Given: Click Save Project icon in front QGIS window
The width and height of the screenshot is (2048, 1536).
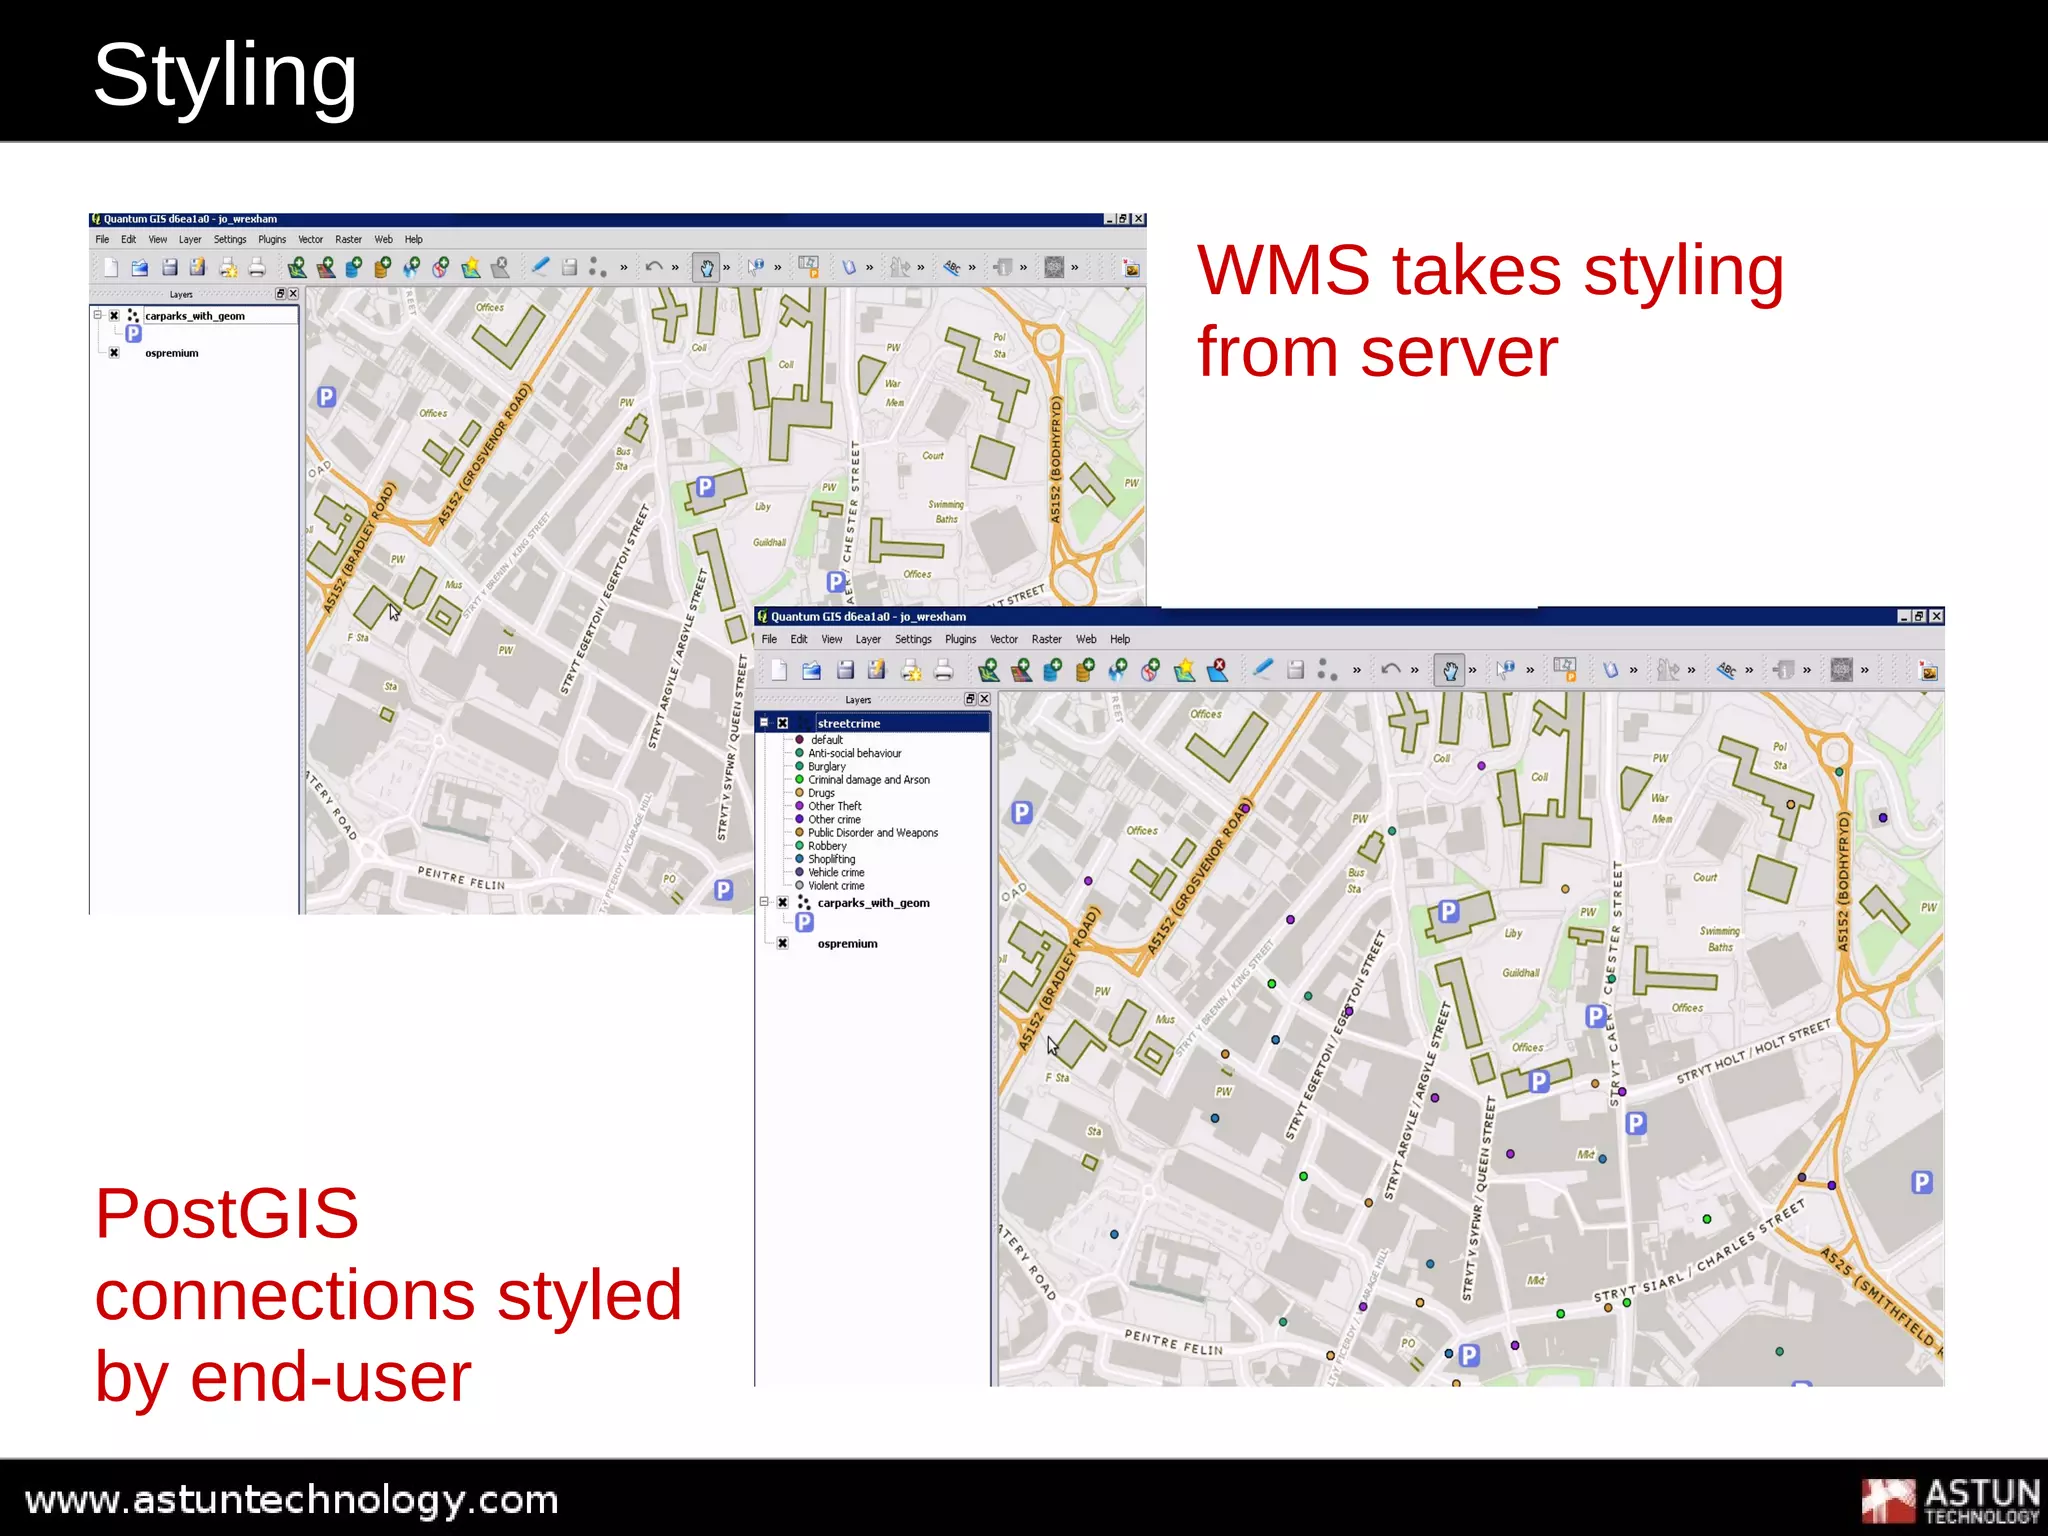Looking at the screenshot, I should 845,670.
